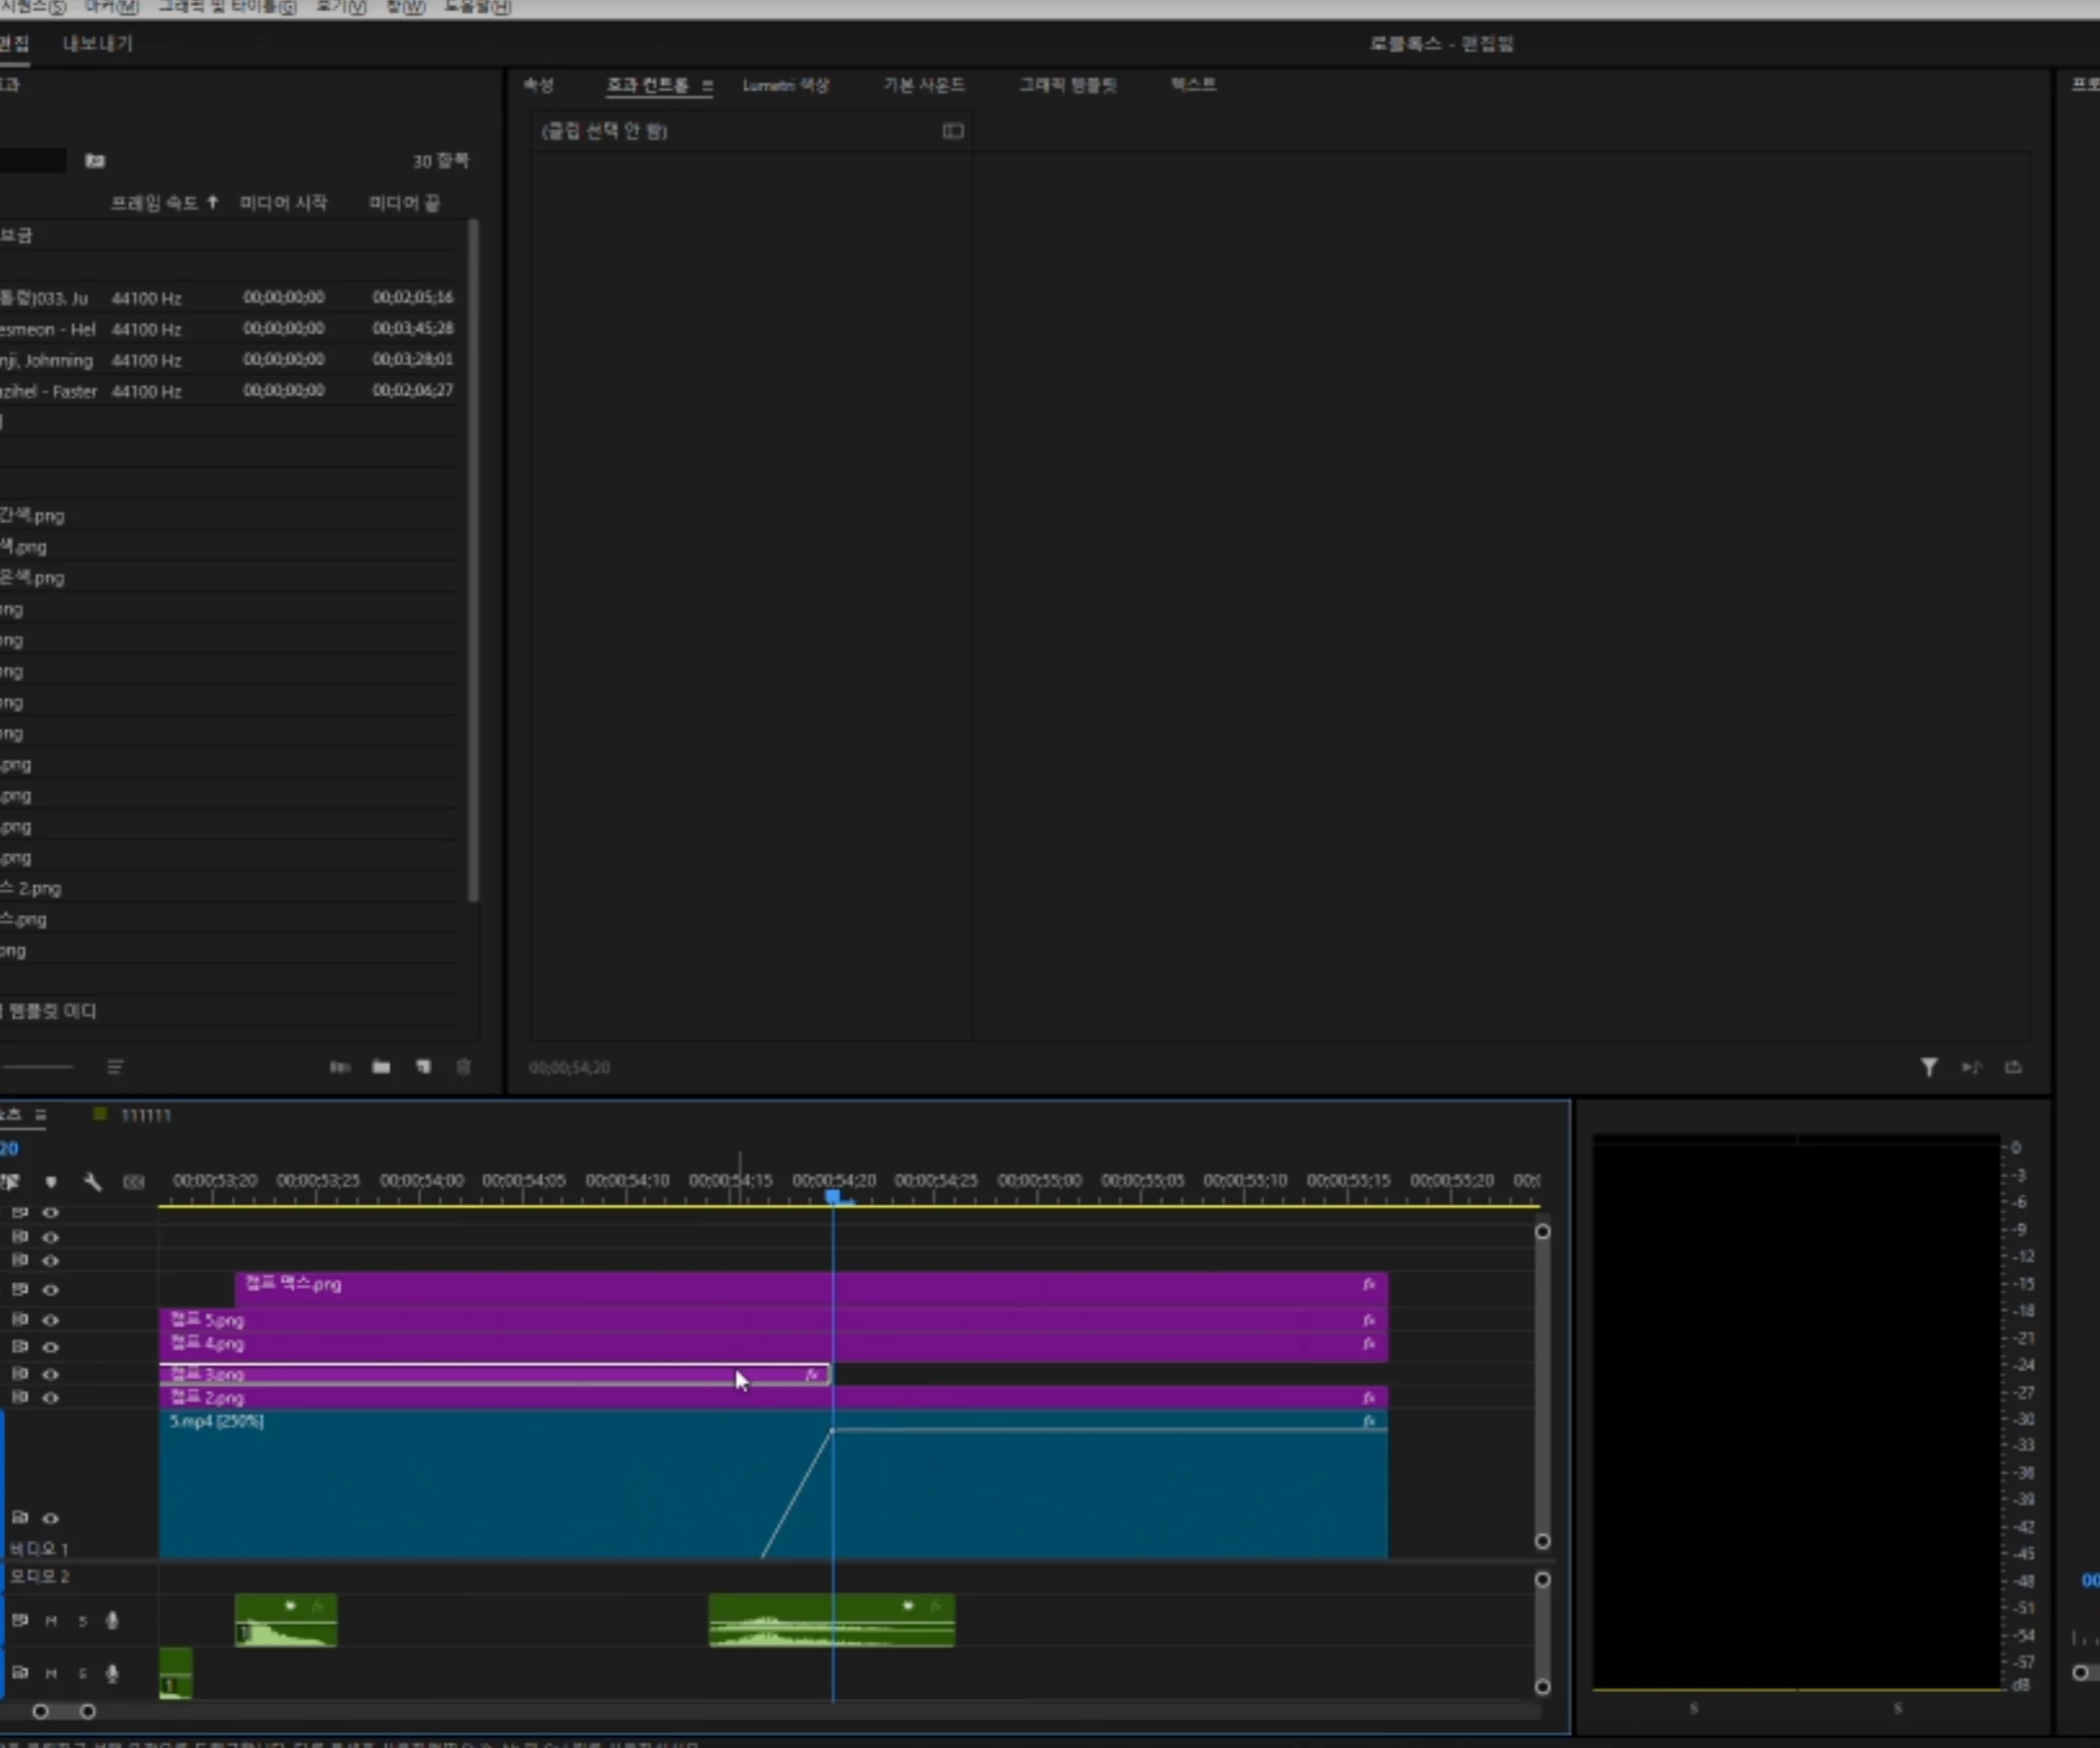The width and height of the screenshot is (2100, 1748).
Task: Click the add marker icon in timeline
Action: coord(51,1182)
